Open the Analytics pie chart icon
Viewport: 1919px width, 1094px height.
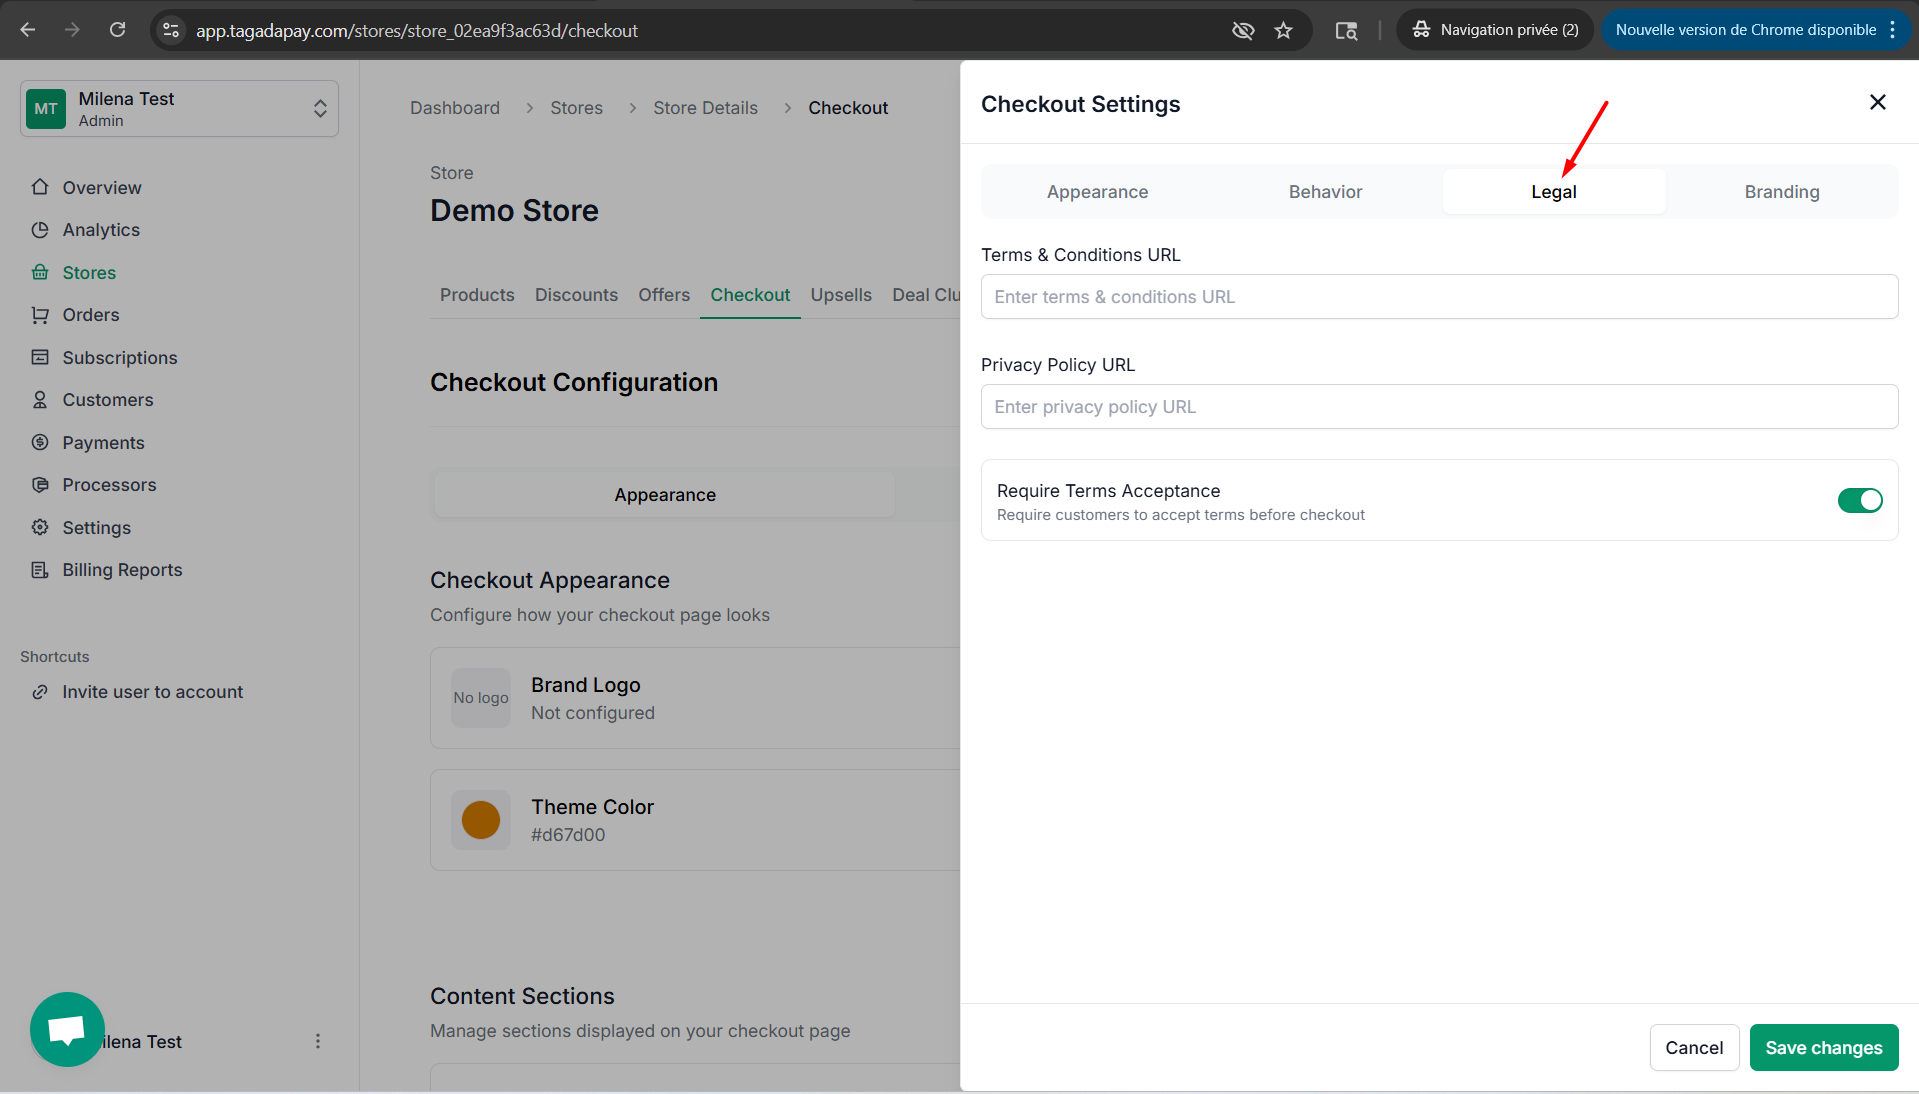click(x=40, y=230)
